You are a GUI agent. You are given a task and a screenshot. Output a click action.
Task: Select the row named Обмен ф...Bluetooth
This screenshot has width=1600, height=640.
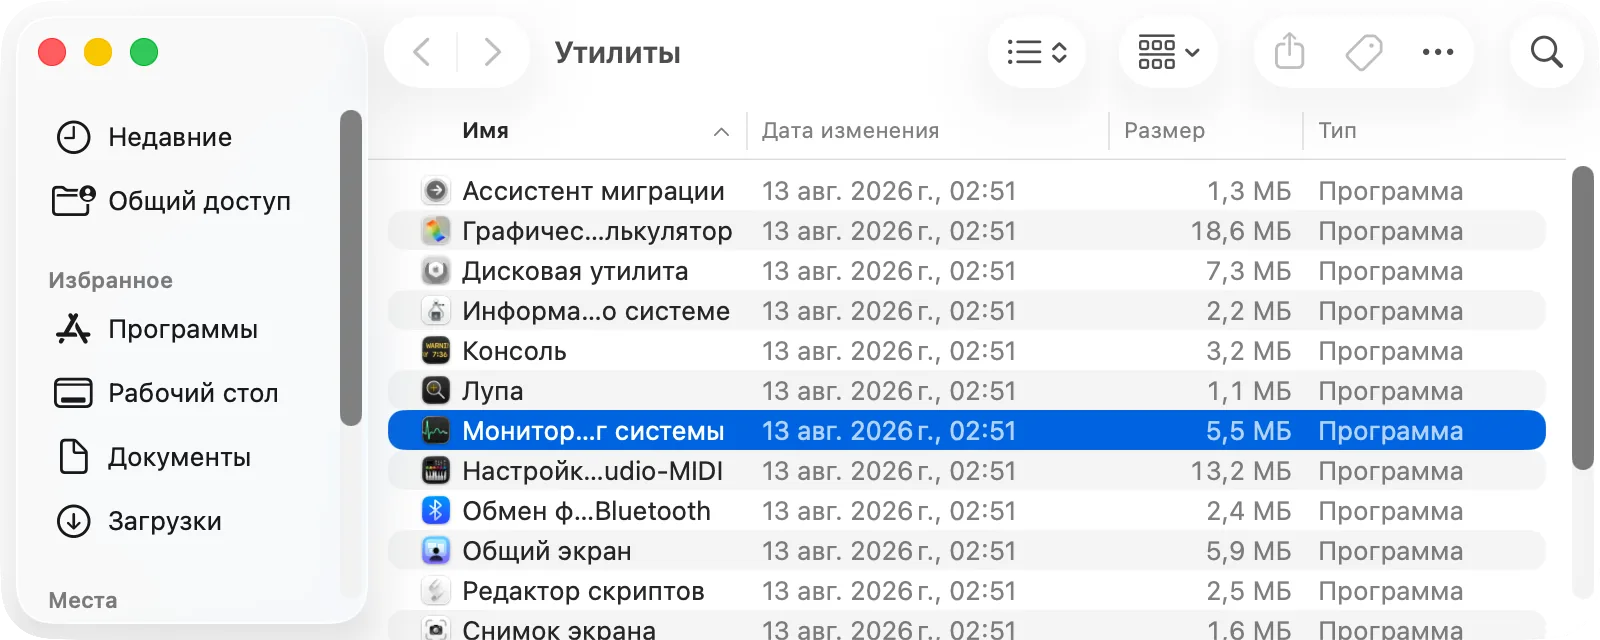pyautogui.click(x=967, y=510)
